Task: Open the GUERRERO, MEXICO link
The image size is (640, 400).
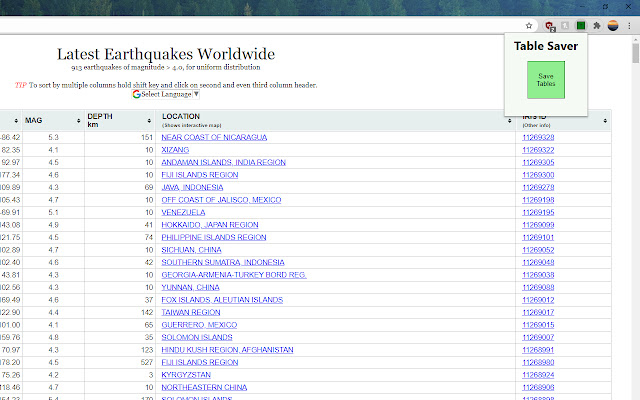Action: 199,325
